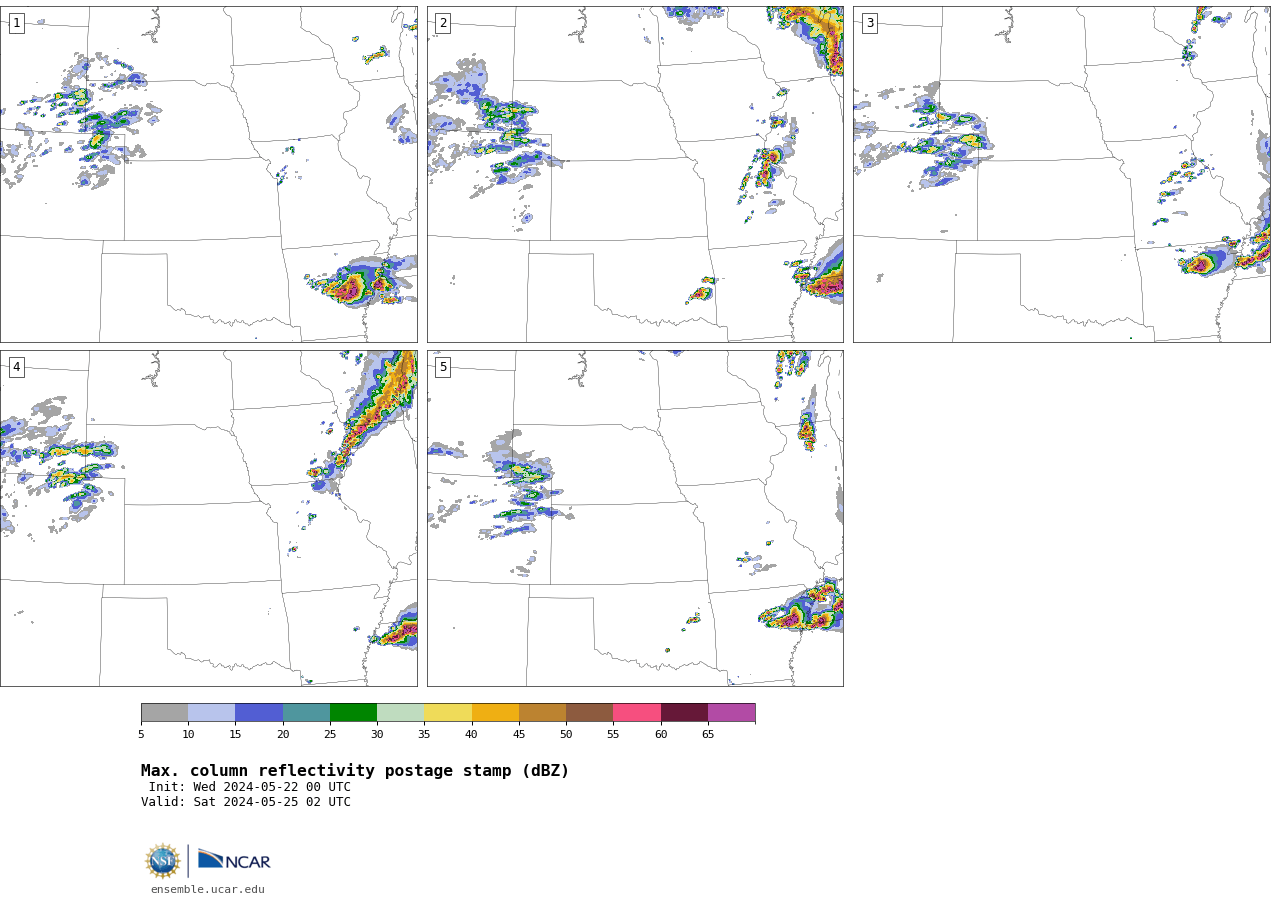Click the pink 55-60 dBZ swatch
The width and height of the screenshot is (1280, 901).
(637, 713)
